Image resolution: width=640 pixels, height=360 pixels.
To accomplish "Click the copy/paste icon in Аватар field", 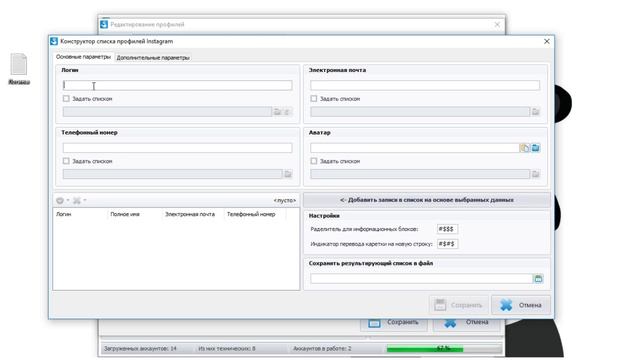I will [x=524, y=148].
